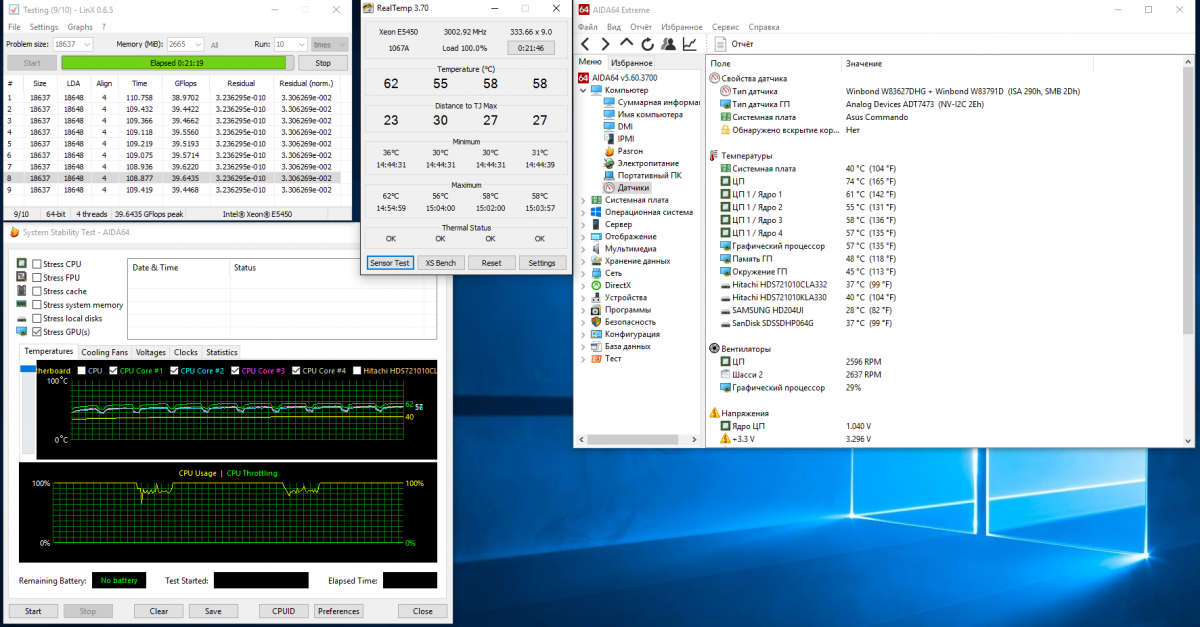
Task: Enable the Stress CPU checkbox
Action: coord(37,264)
